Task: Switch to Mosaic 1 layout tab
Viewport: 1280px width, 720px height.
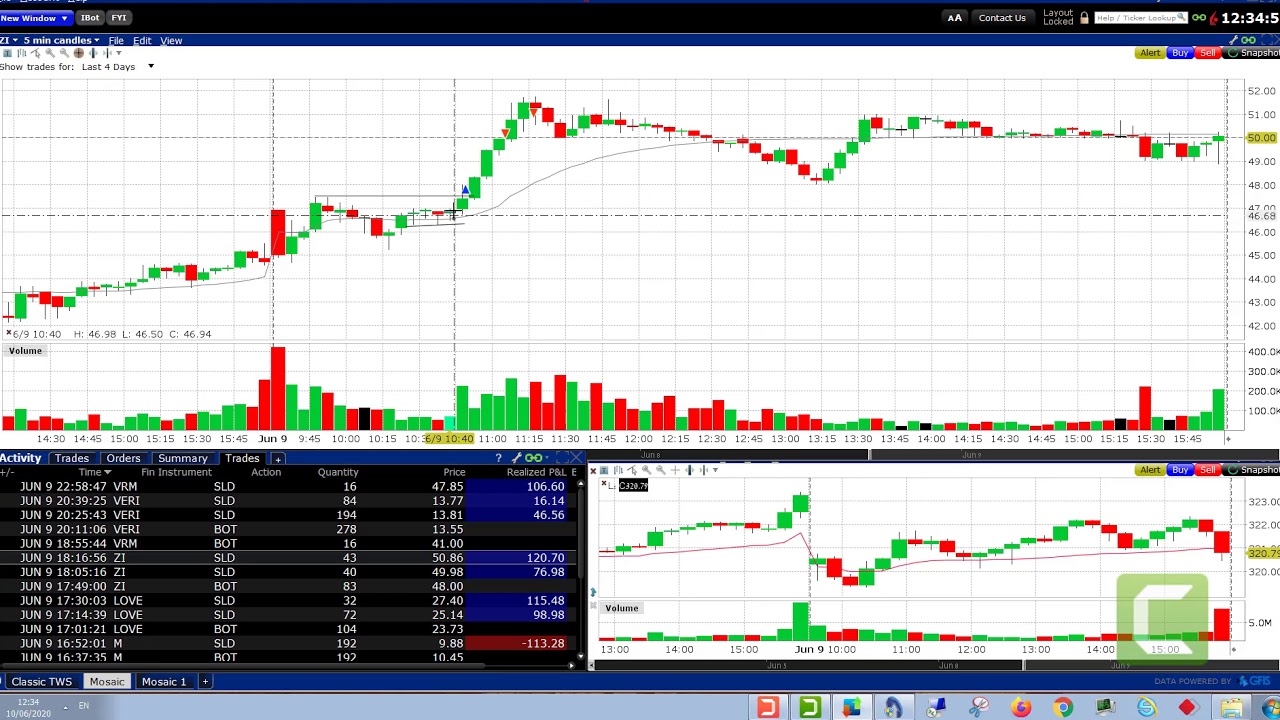Action: 164,682
